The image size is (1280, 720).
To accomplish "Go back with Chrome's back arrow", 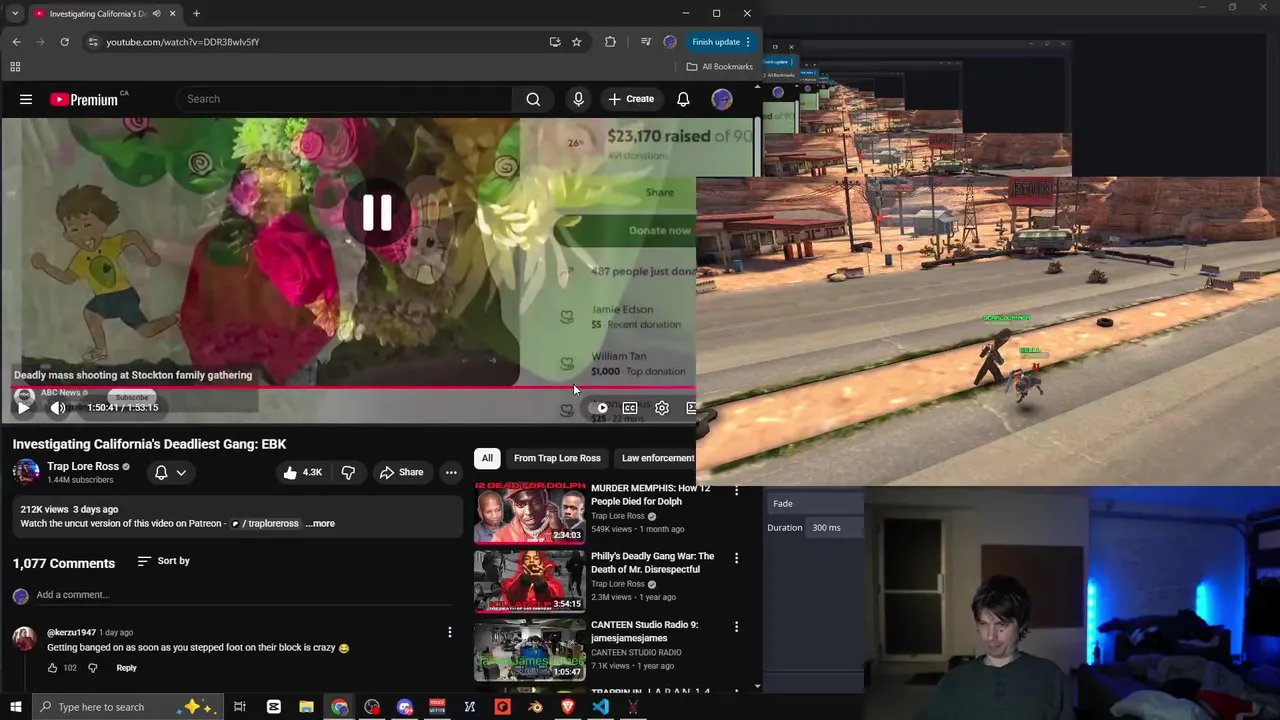I will (17, 42).
